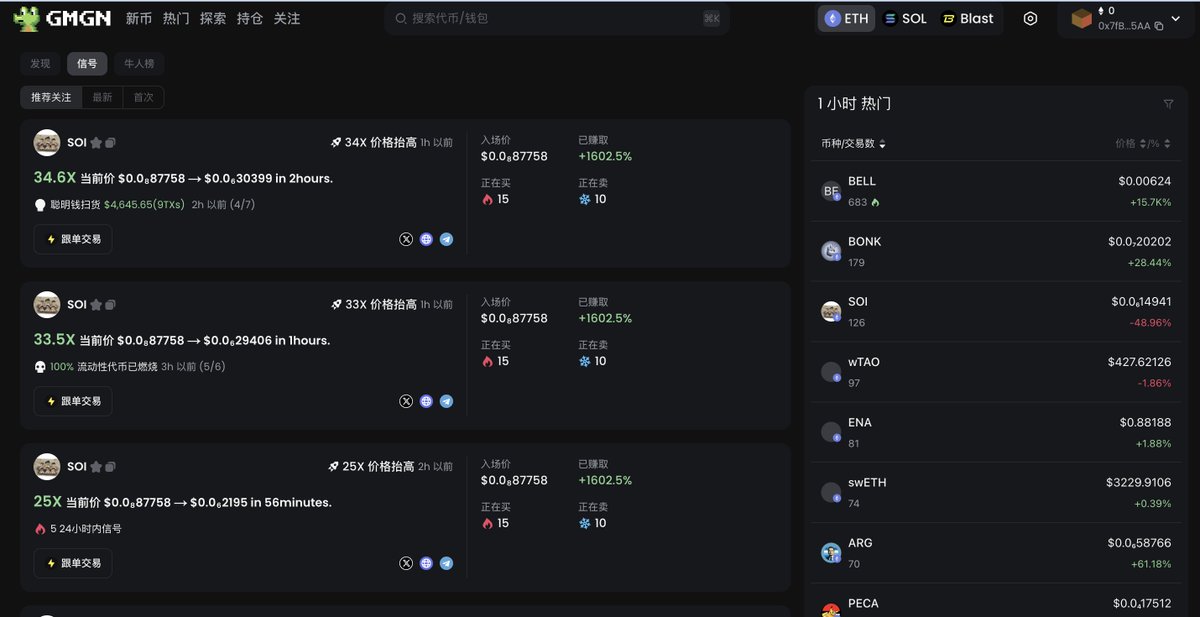
Task: Star the SOI token in 34X card
Action: point(96,143)
